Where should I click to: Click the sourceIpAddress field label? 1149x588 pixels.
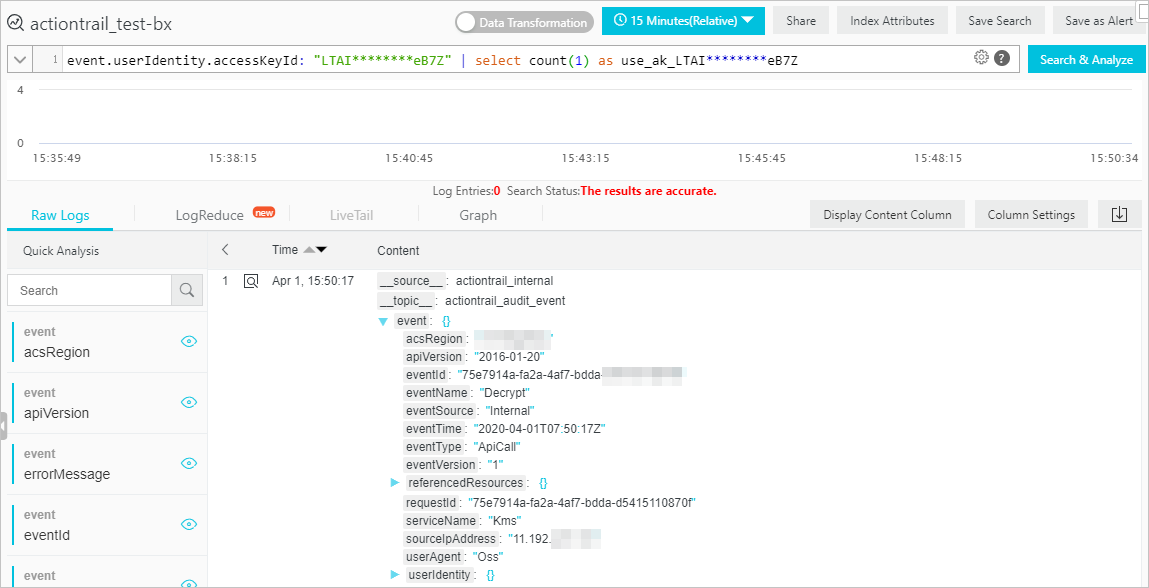pyautogui.click(x=450, y=539)
